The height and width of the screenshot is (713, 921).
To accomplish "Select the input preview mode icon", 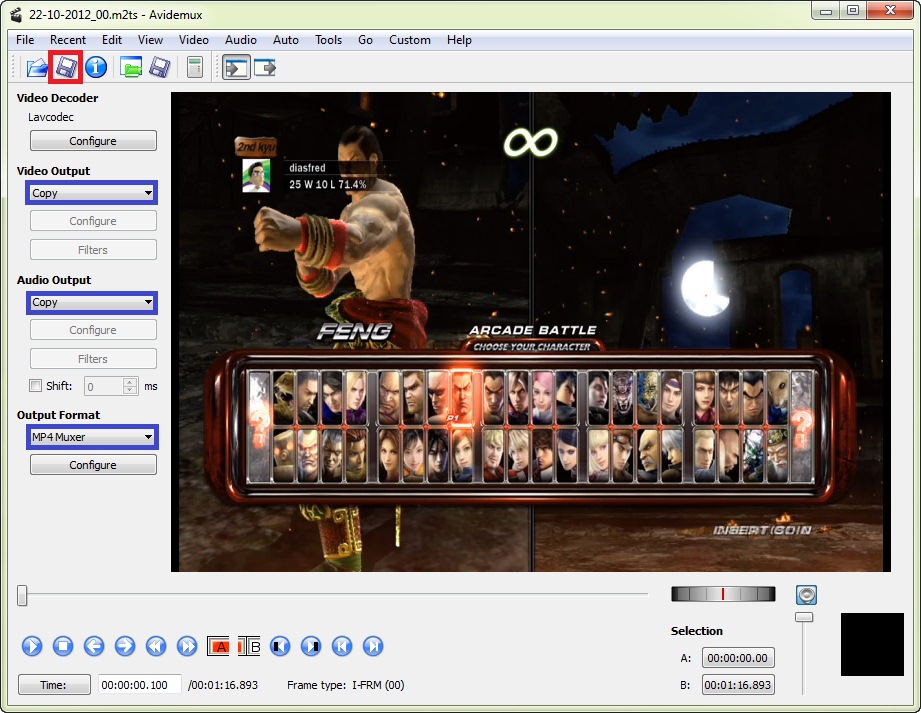I will coord(236,68).
